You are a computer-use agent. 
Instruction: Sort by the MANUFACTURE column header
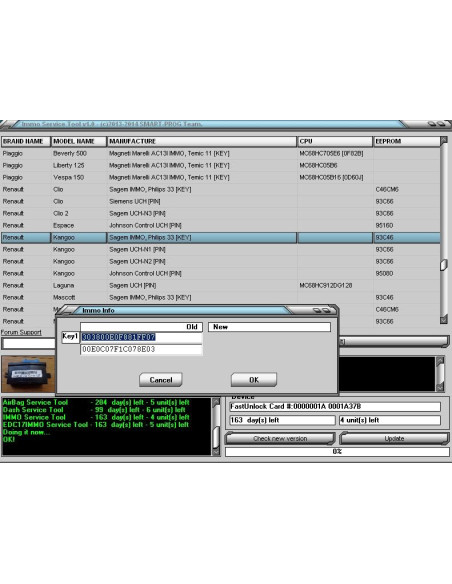[x=202, y=142]
